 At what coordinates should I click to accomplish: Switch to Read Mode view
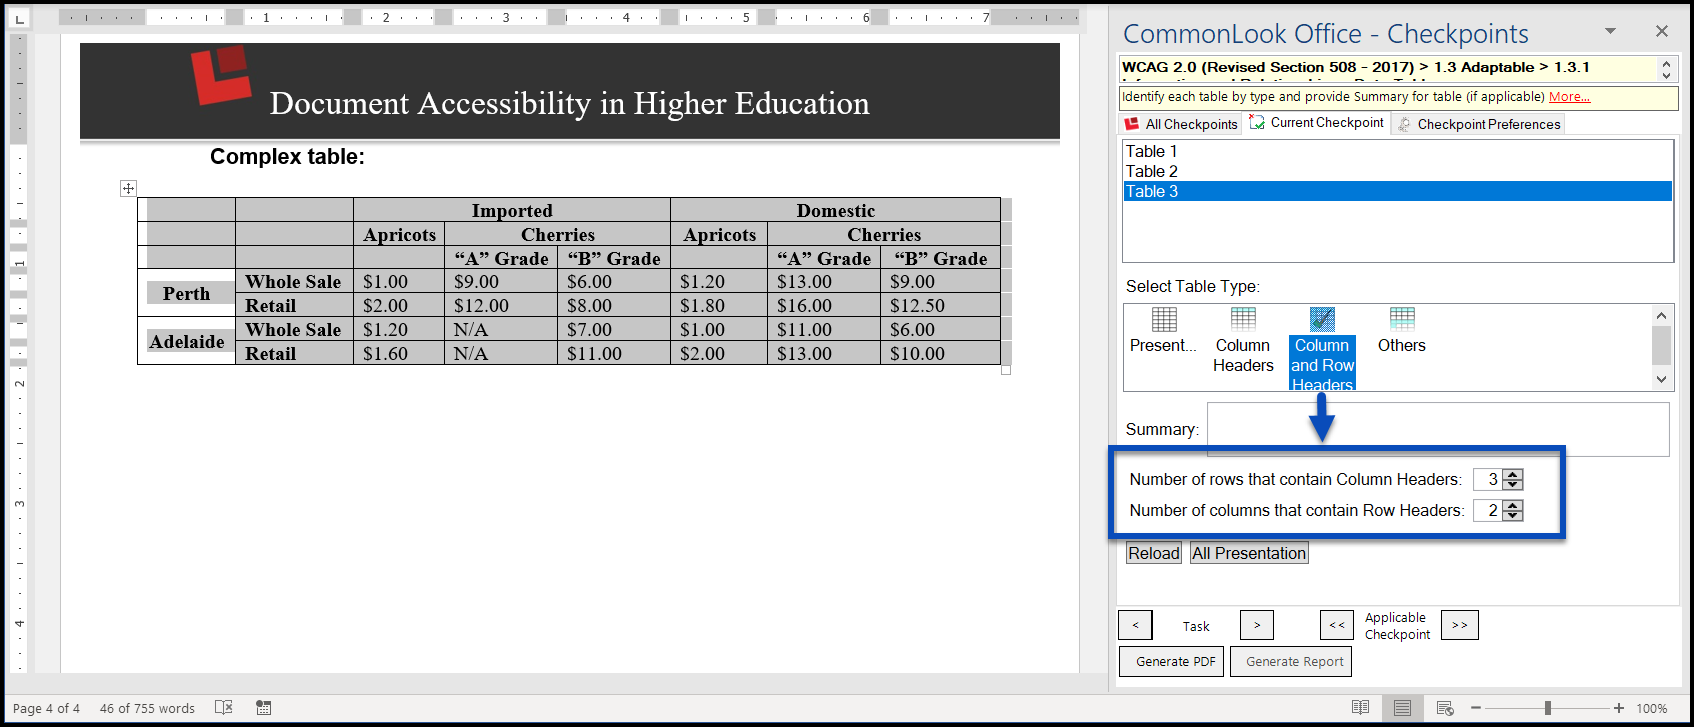point(1360,708)
